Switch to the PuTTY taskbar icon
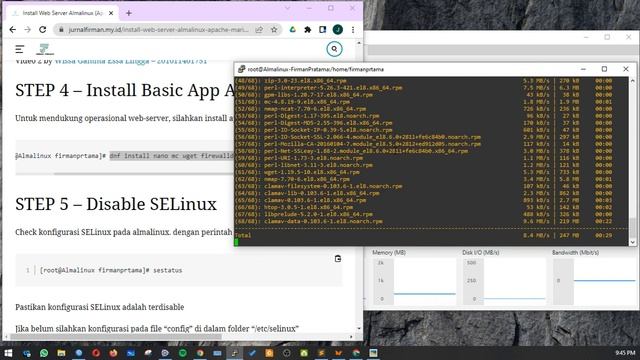640x360 pixels. [x=235, y=353]
